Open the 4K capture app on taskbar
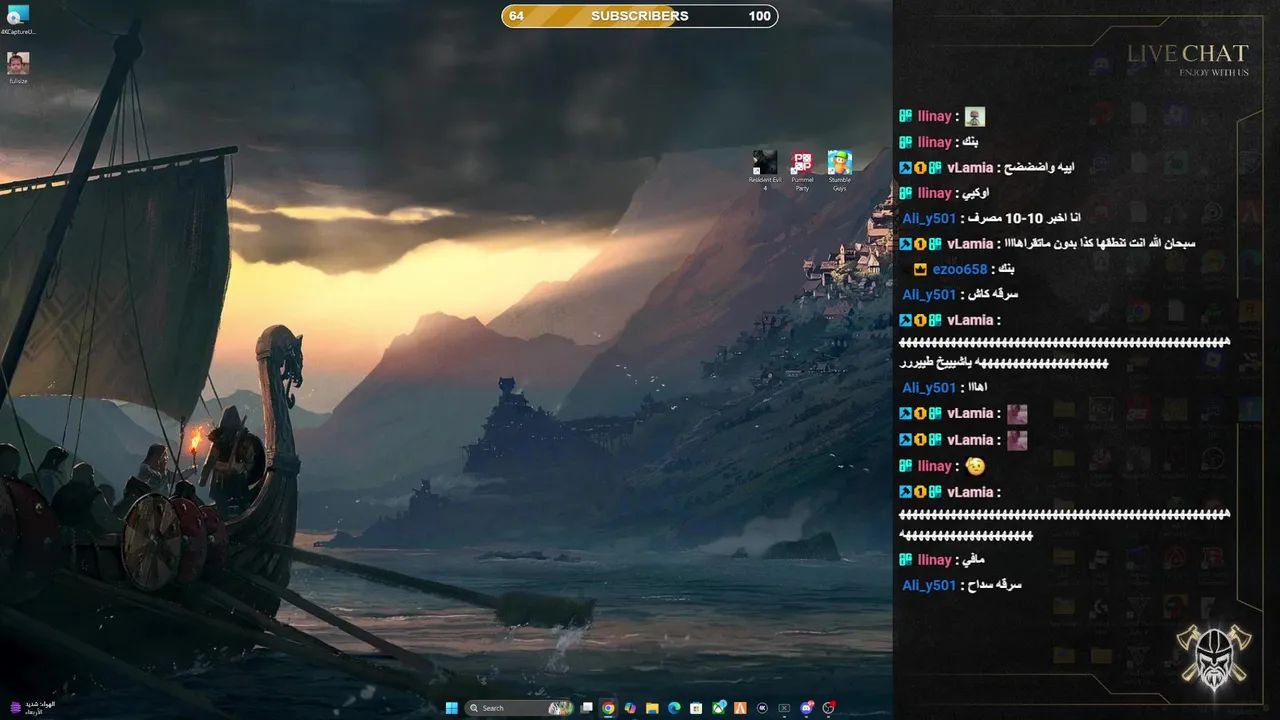 (762, 708)
